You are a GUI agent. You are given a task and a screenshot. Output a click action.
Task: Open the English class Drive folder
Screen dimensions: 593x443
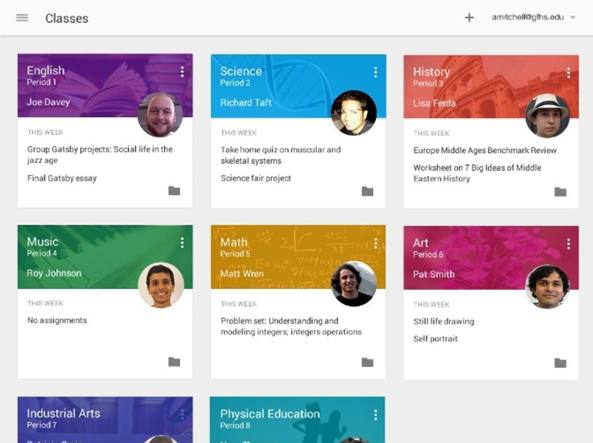tap(174, 191)
